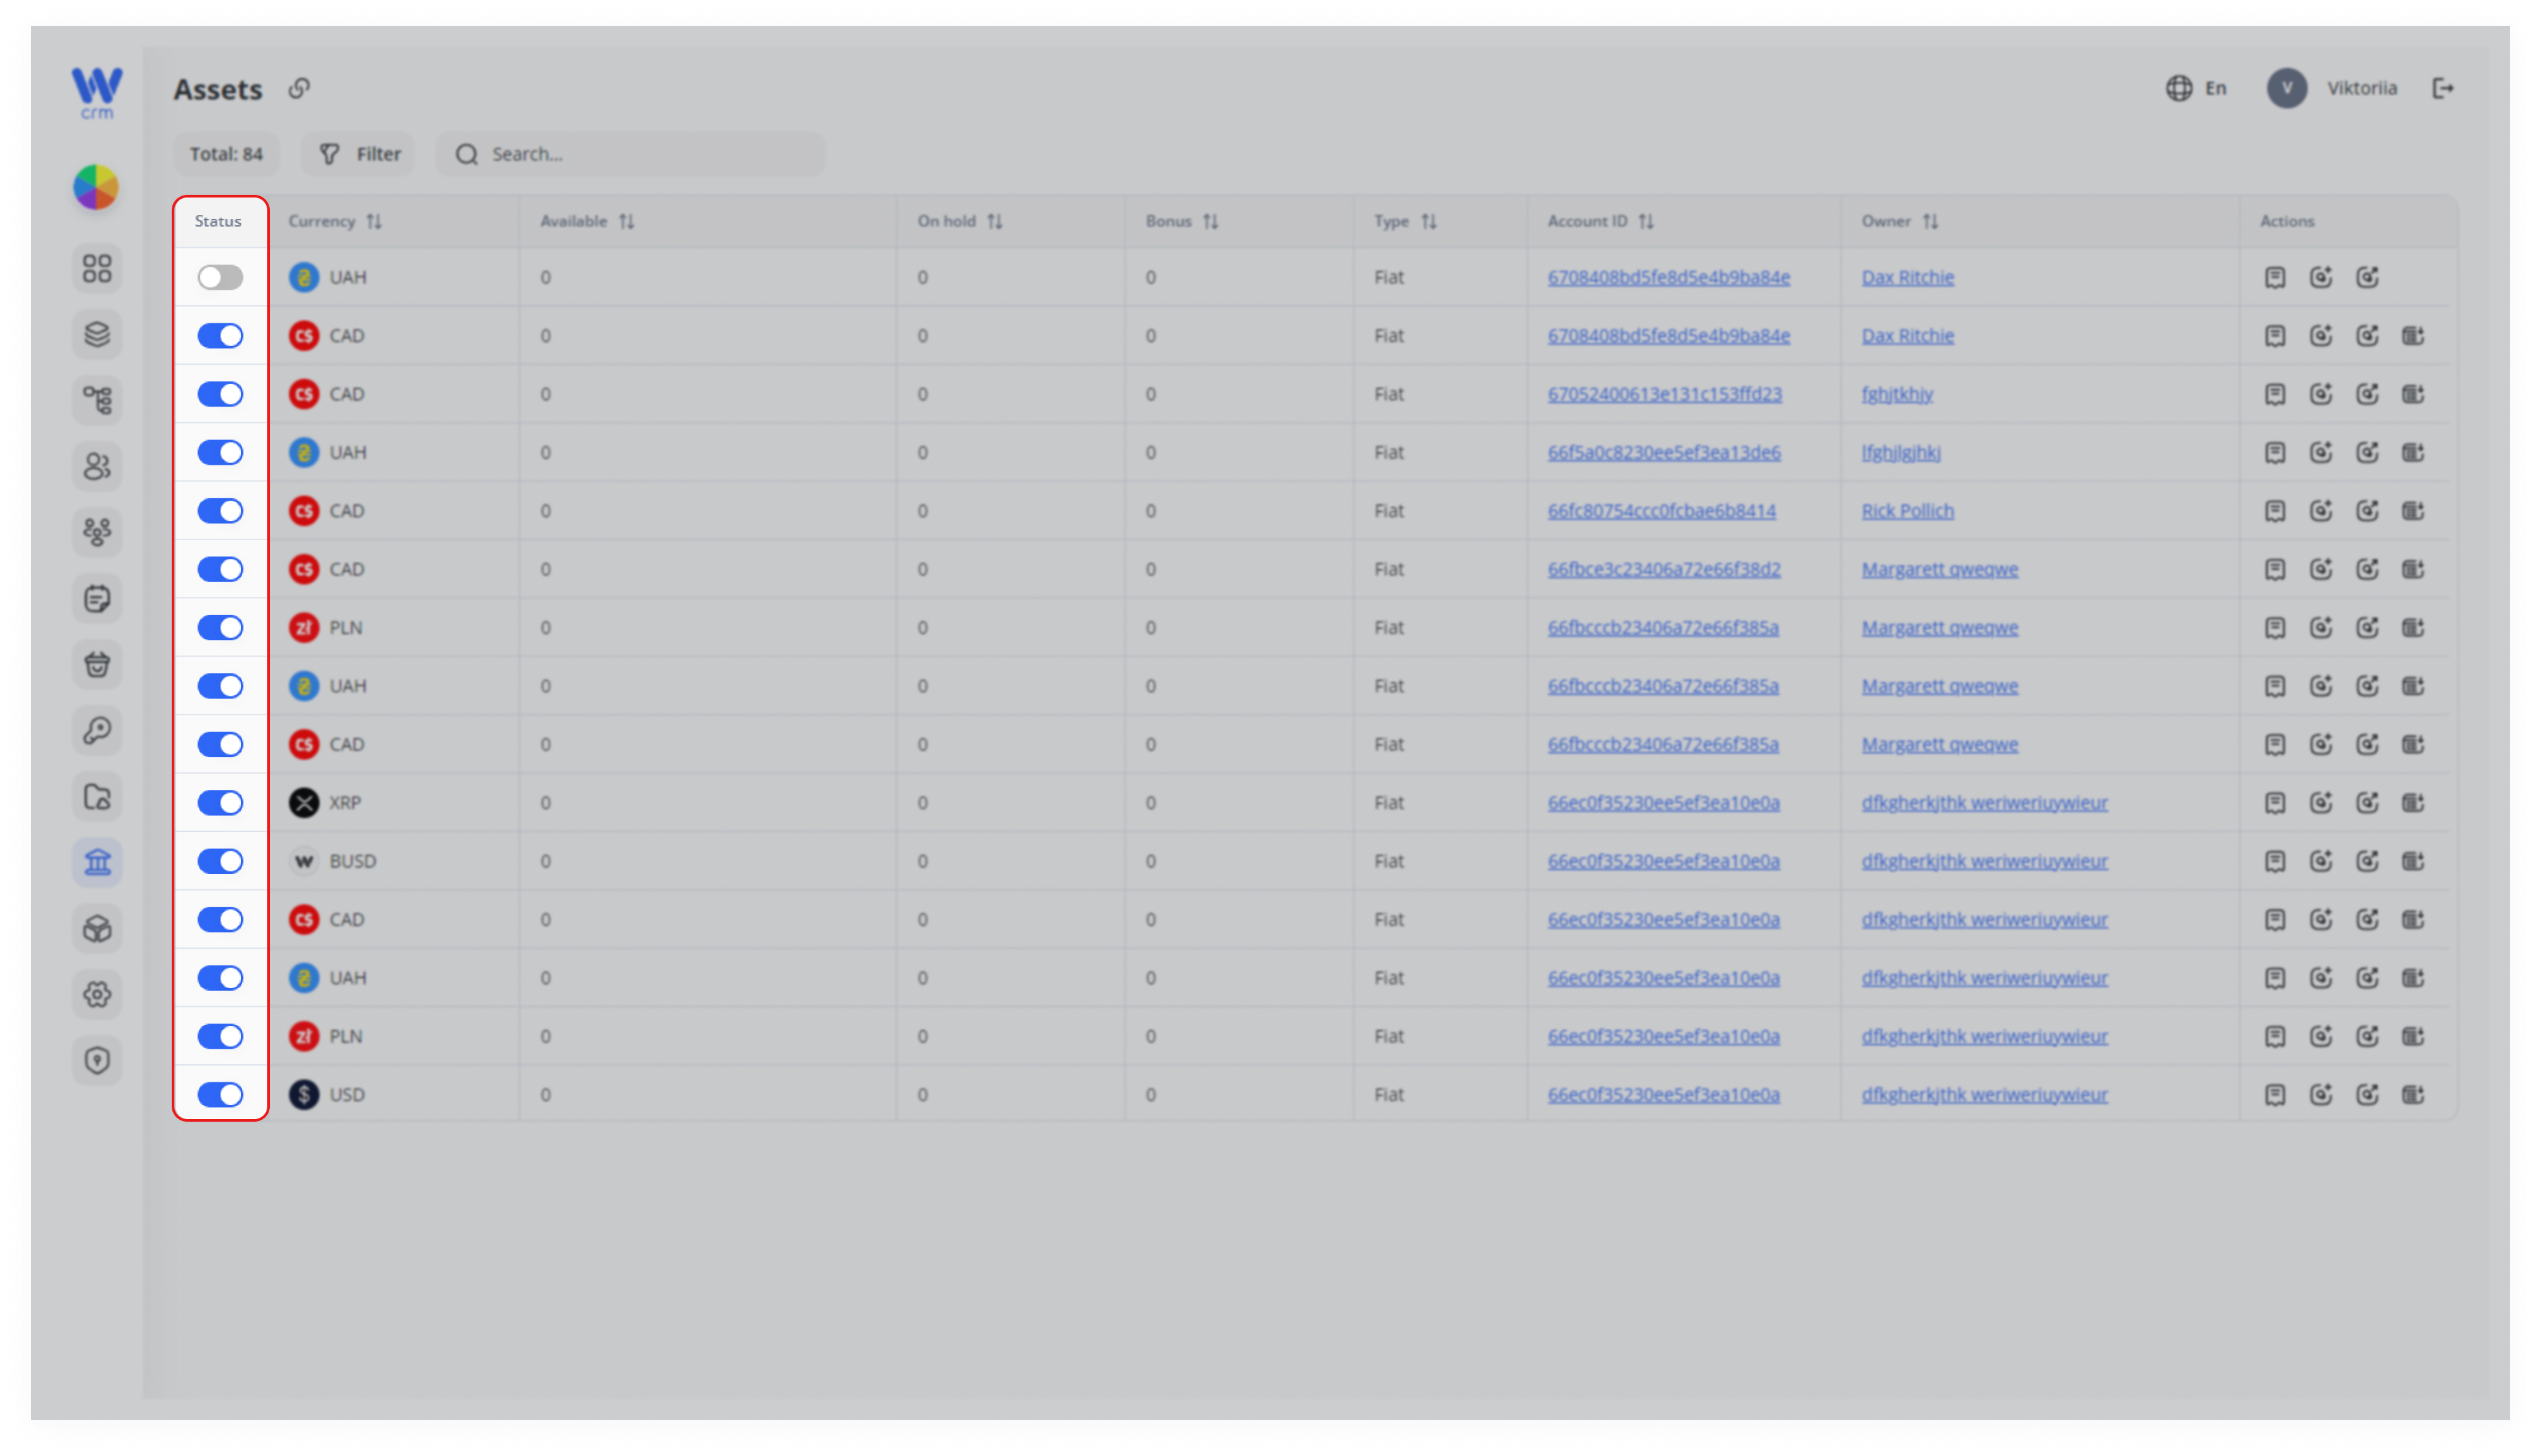Copy the Assets page link icon
2541x1456 pixels.
(299, 88)
